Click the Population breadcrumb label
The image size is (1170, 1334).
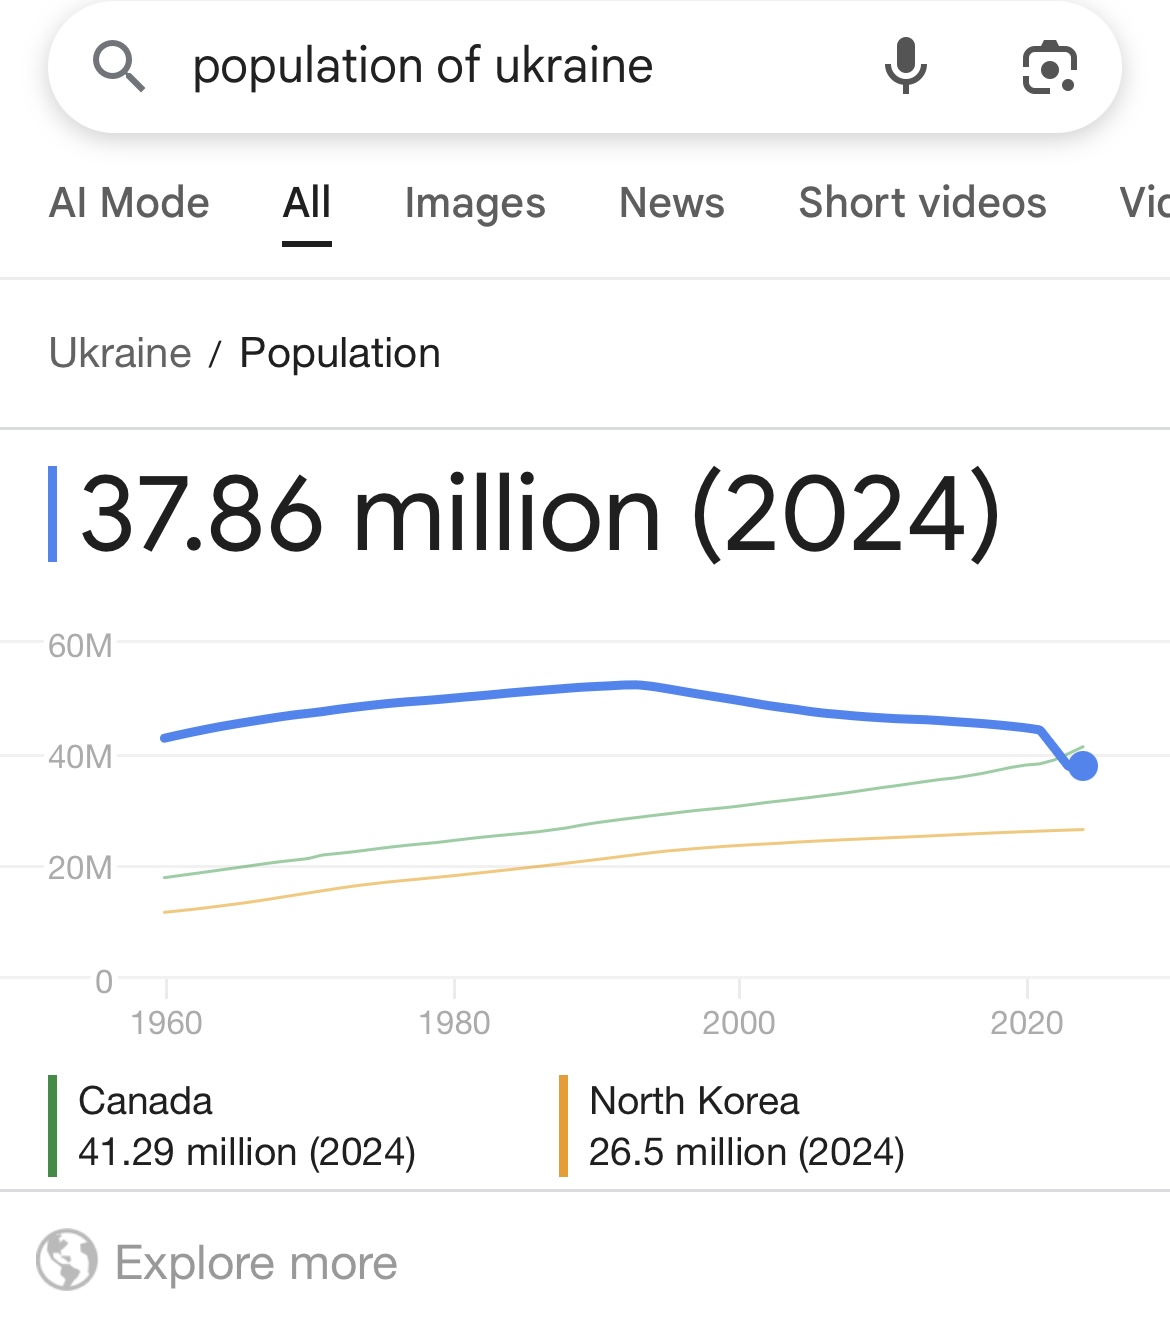coord(340,353)
